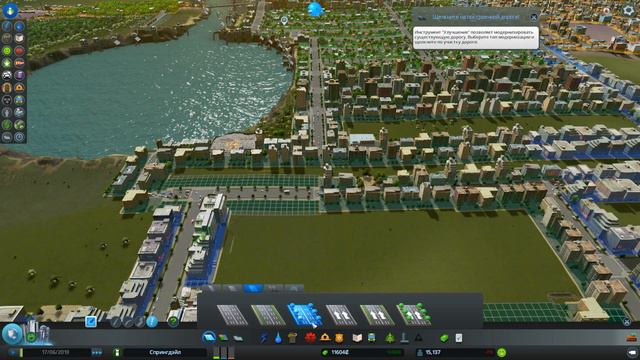Choose the highlighted blue six-lane road
Screen dimensions: 640x360
point(304,315)
